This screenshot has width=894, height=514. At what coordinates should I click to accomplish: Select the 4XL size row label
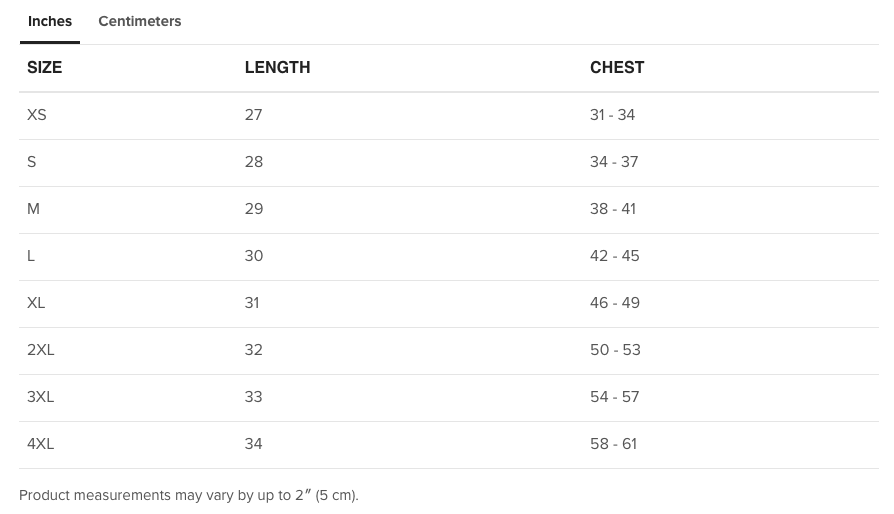(40, 444)
